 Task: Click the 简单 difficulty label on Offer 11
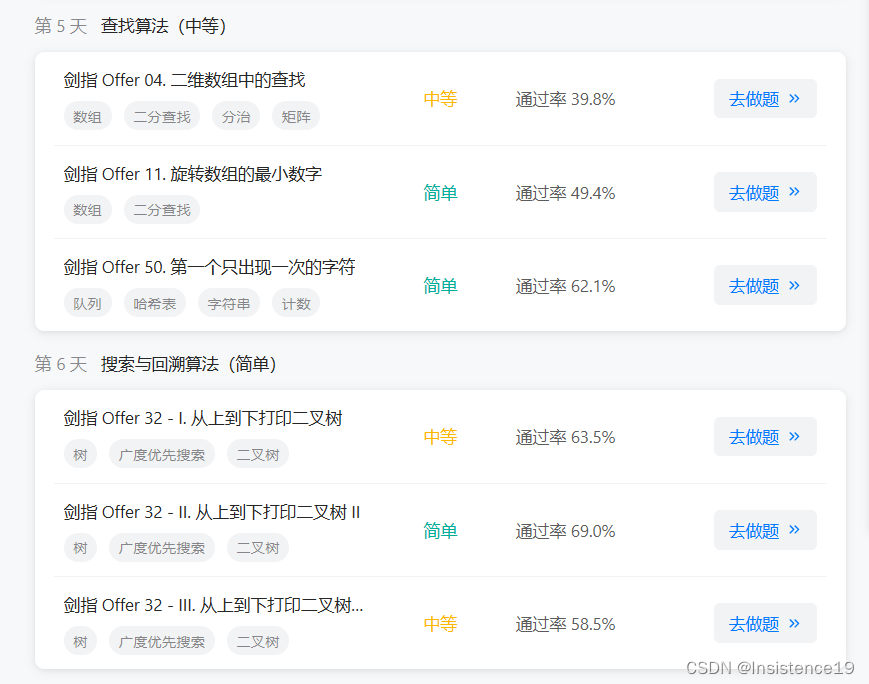pos(440,192)
